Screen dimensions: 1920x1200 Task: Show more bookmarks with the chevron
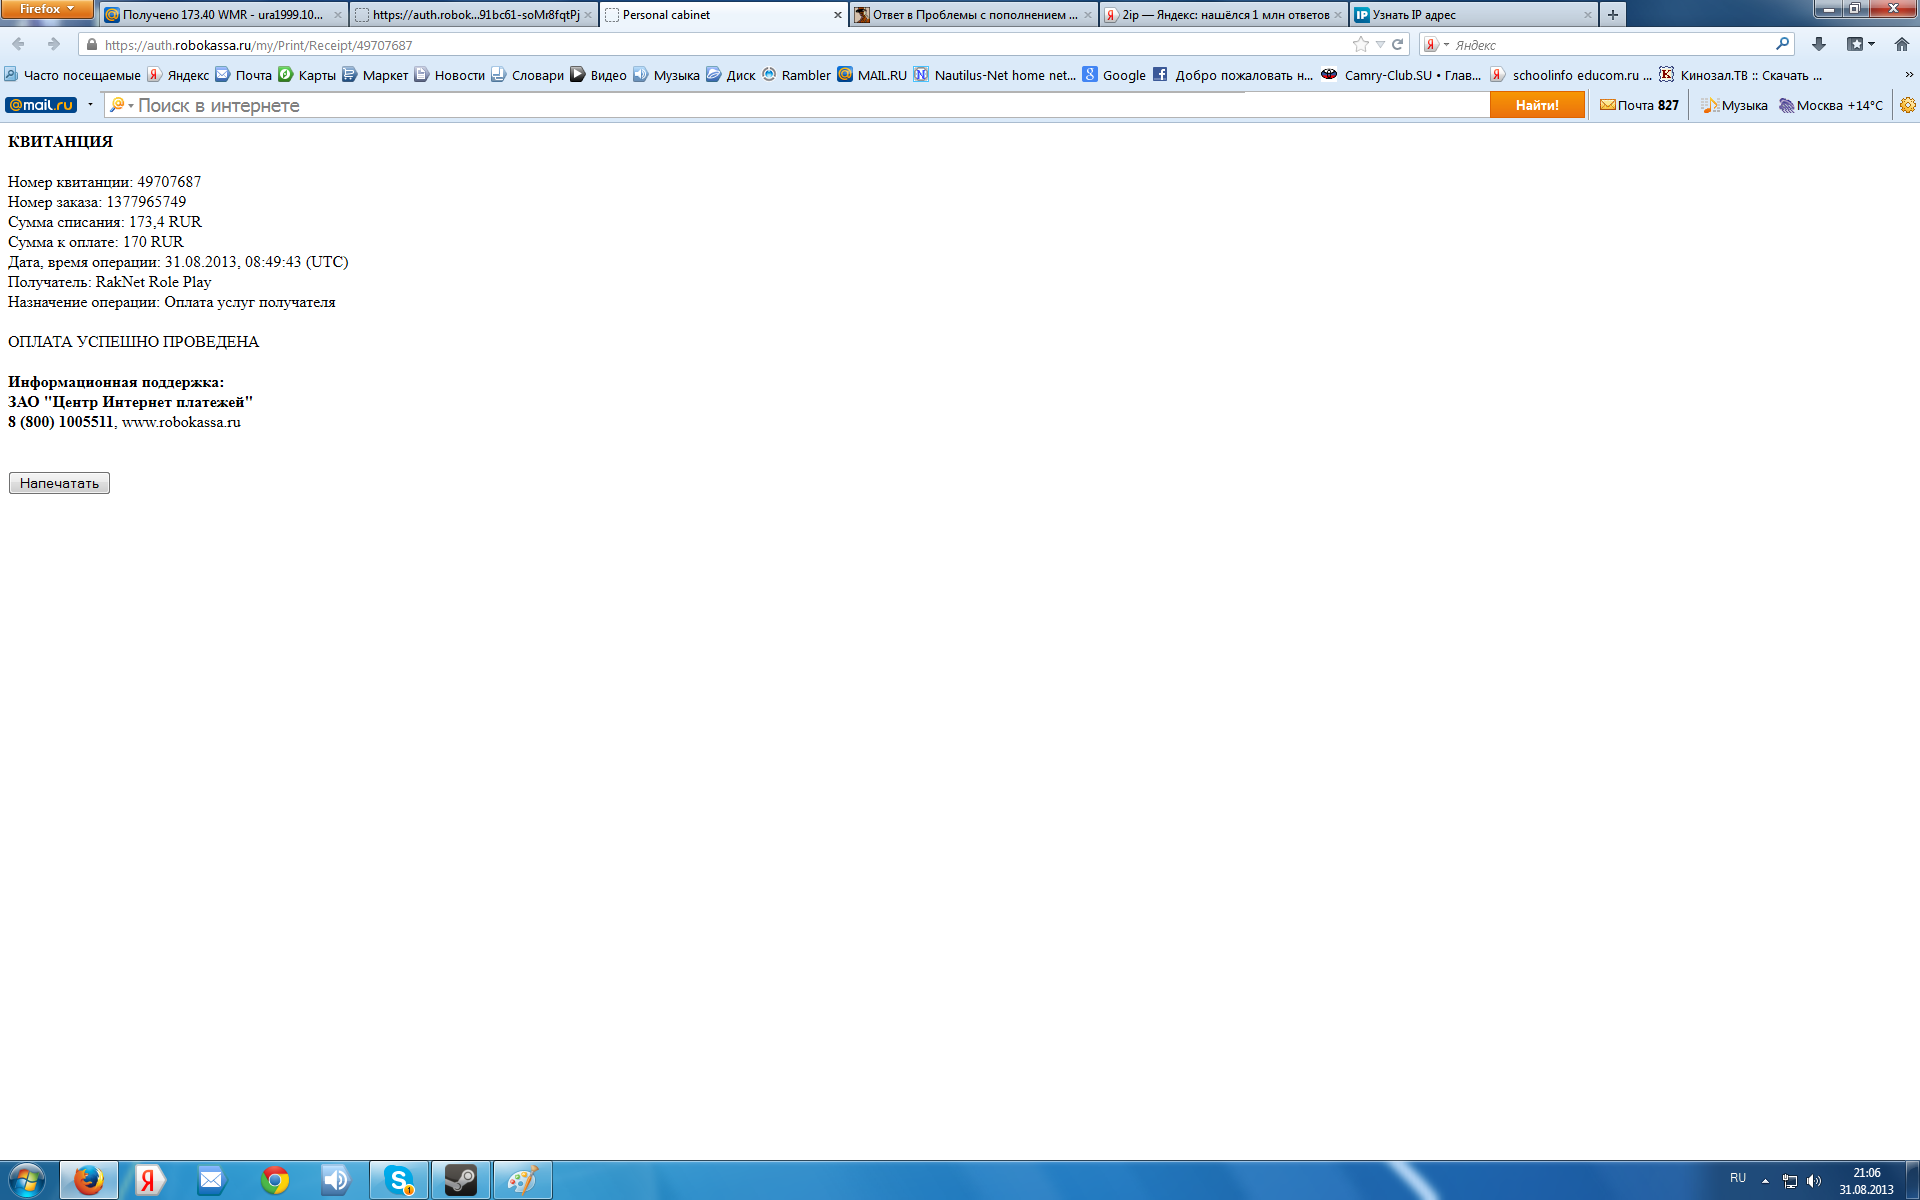(x=1908, y=75)
